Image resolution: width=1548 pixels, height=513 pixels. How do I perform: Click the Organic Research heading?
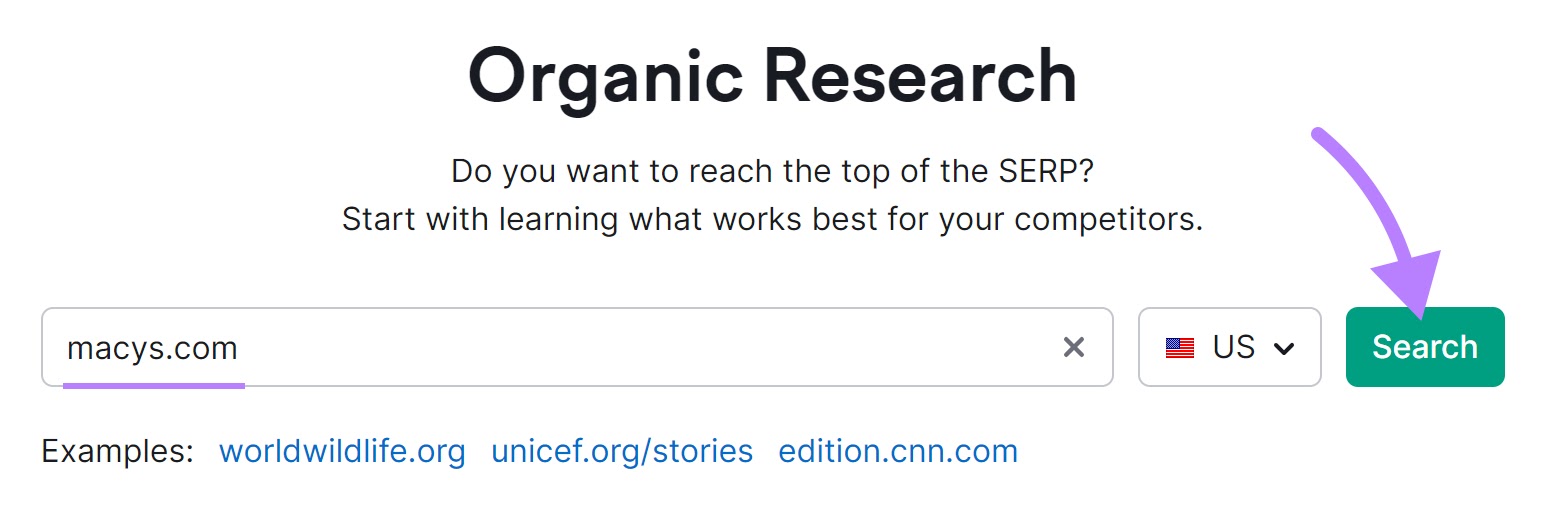772,76
